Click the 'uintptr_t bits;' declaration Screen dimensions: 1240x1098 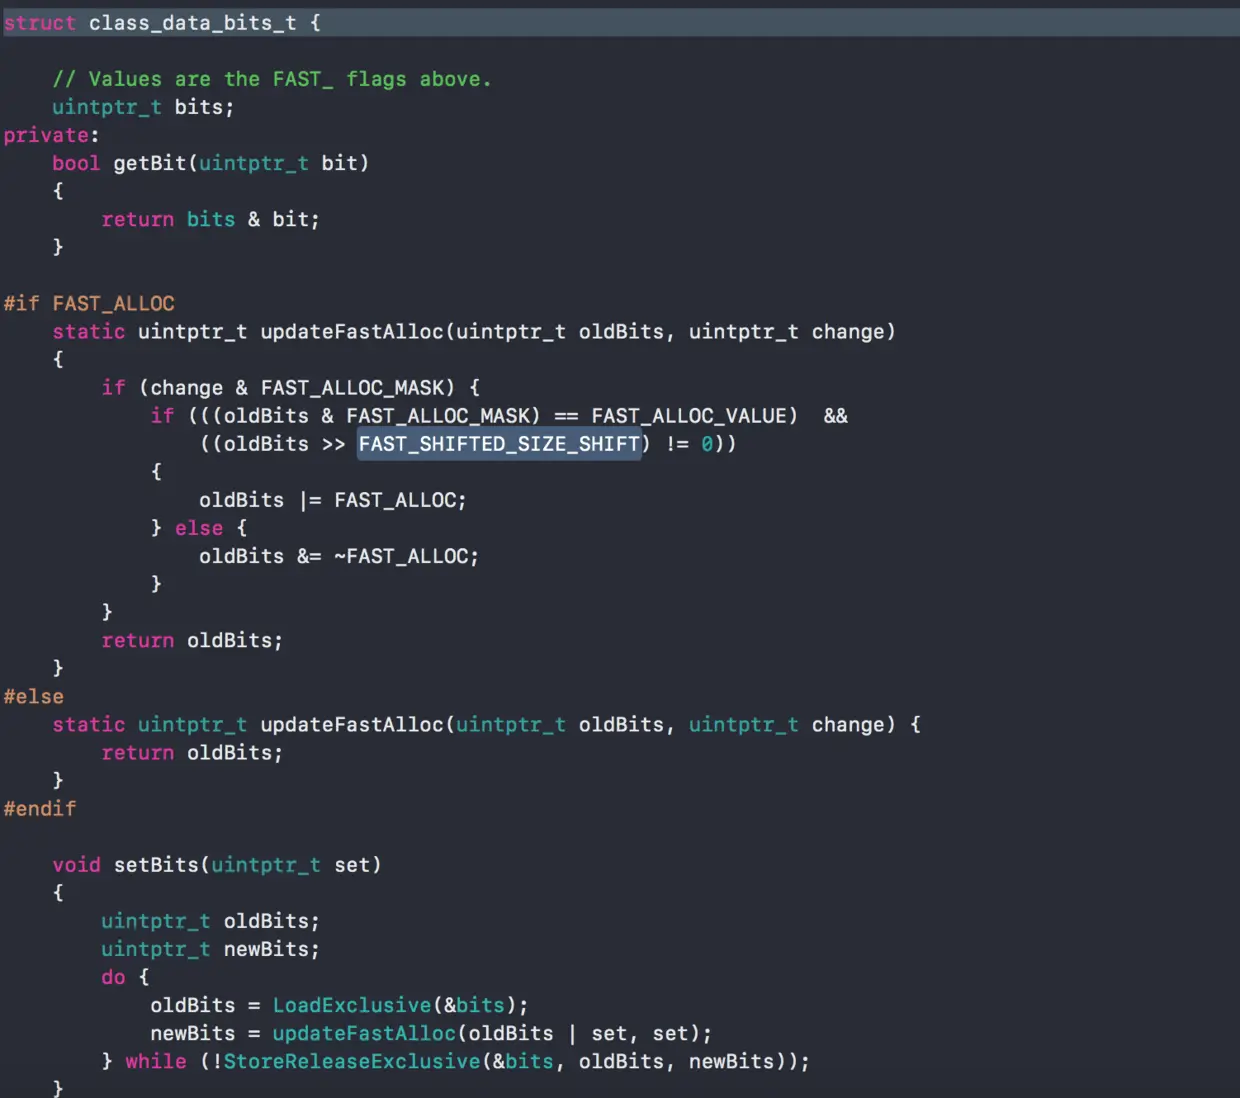click(143, 107)
